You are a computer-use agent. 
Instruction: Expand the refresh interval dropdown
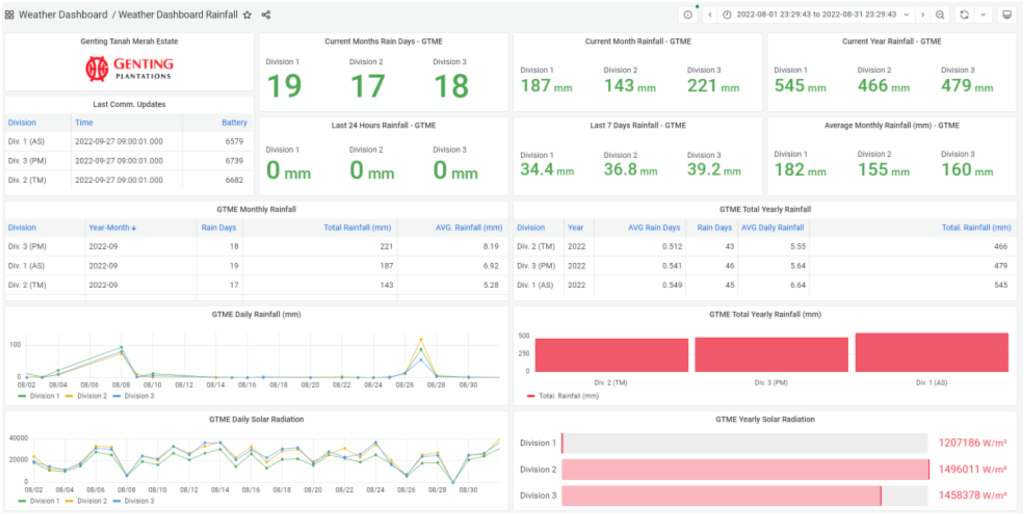[982, 15]
